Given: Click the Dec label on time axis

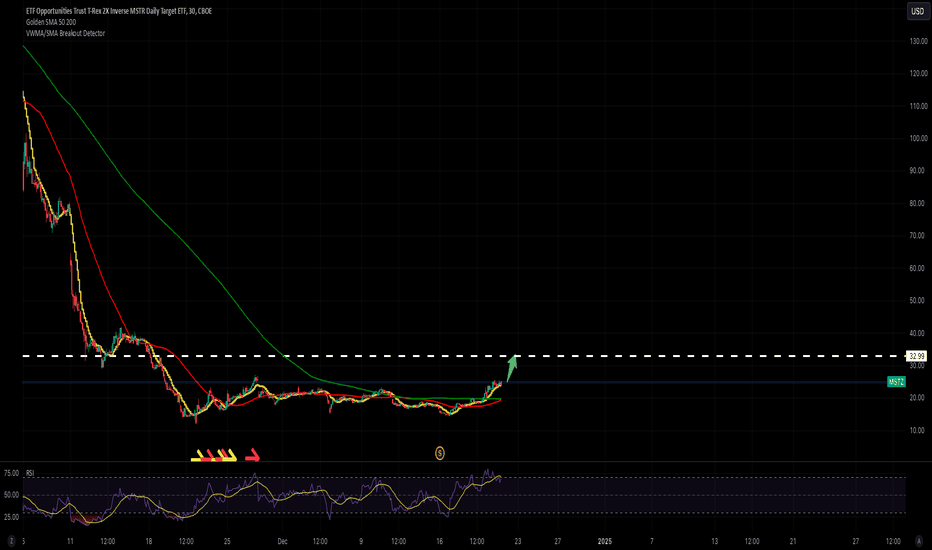Looking at the screenshot, I should (x=282, y=541).
